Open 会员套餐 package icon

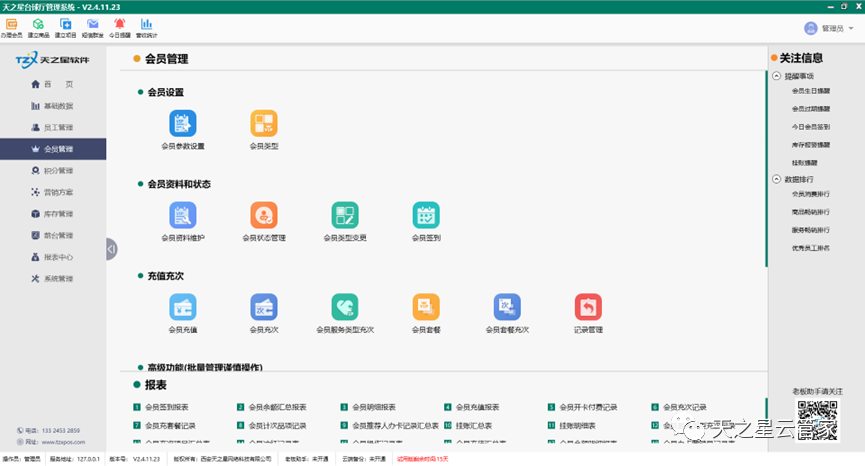tap(426, 307)
